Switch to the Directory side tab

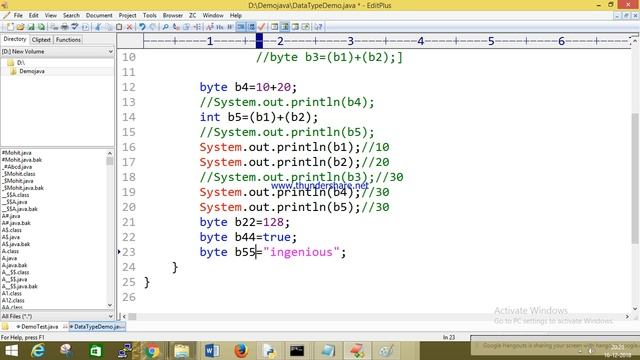click(x=15, y=39)
